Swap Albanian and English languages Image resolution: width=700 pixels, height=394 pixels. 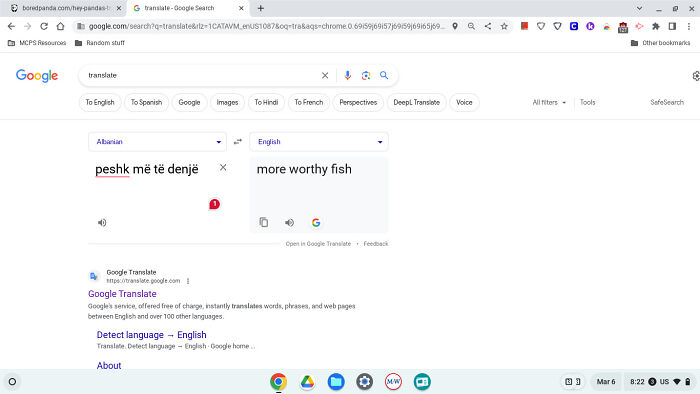[x=238, y=141]
